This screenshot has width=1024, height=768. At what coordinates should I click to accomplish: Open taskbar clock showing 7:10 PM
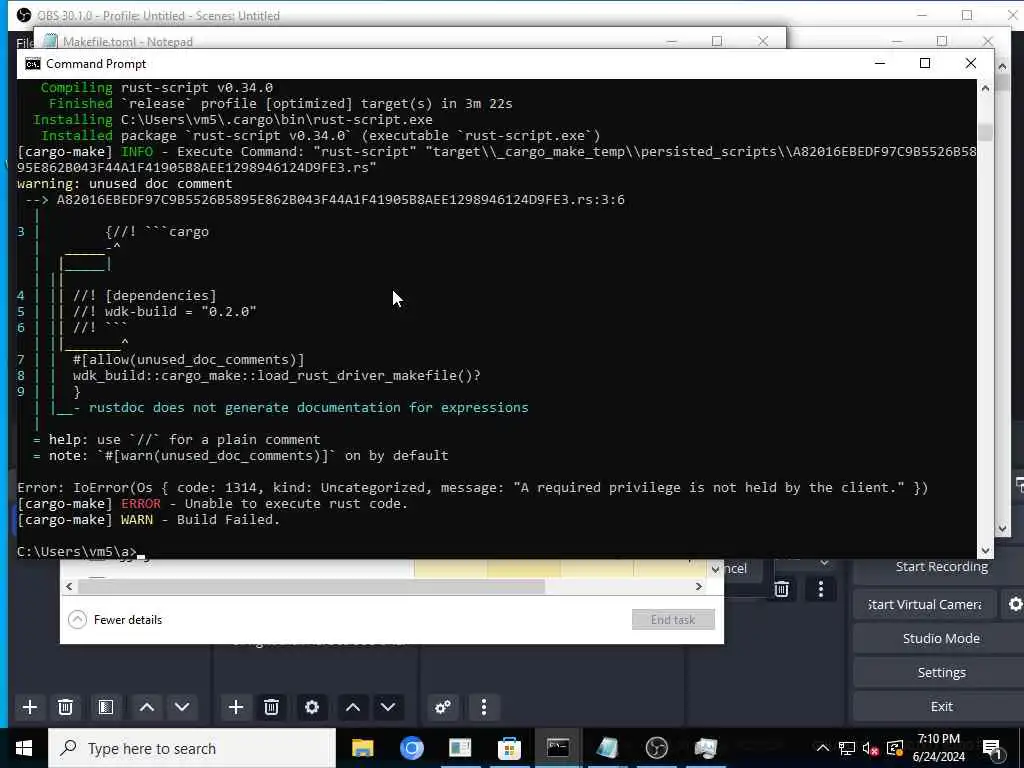click(938, 748)
